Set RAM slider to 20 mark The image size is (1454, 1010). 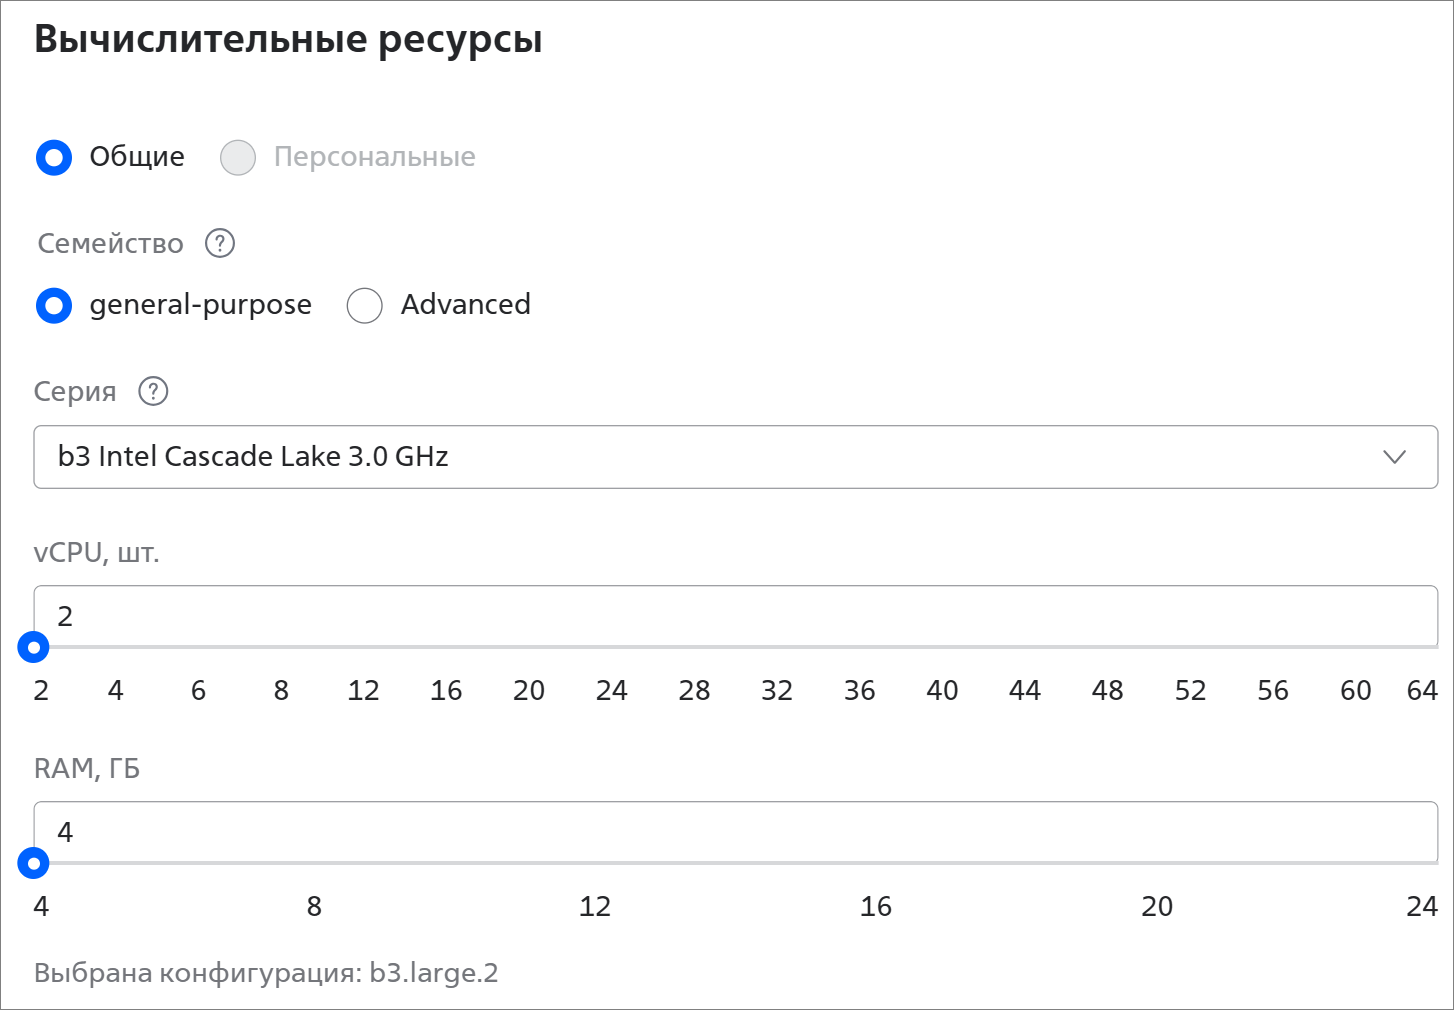[1157, 906]
